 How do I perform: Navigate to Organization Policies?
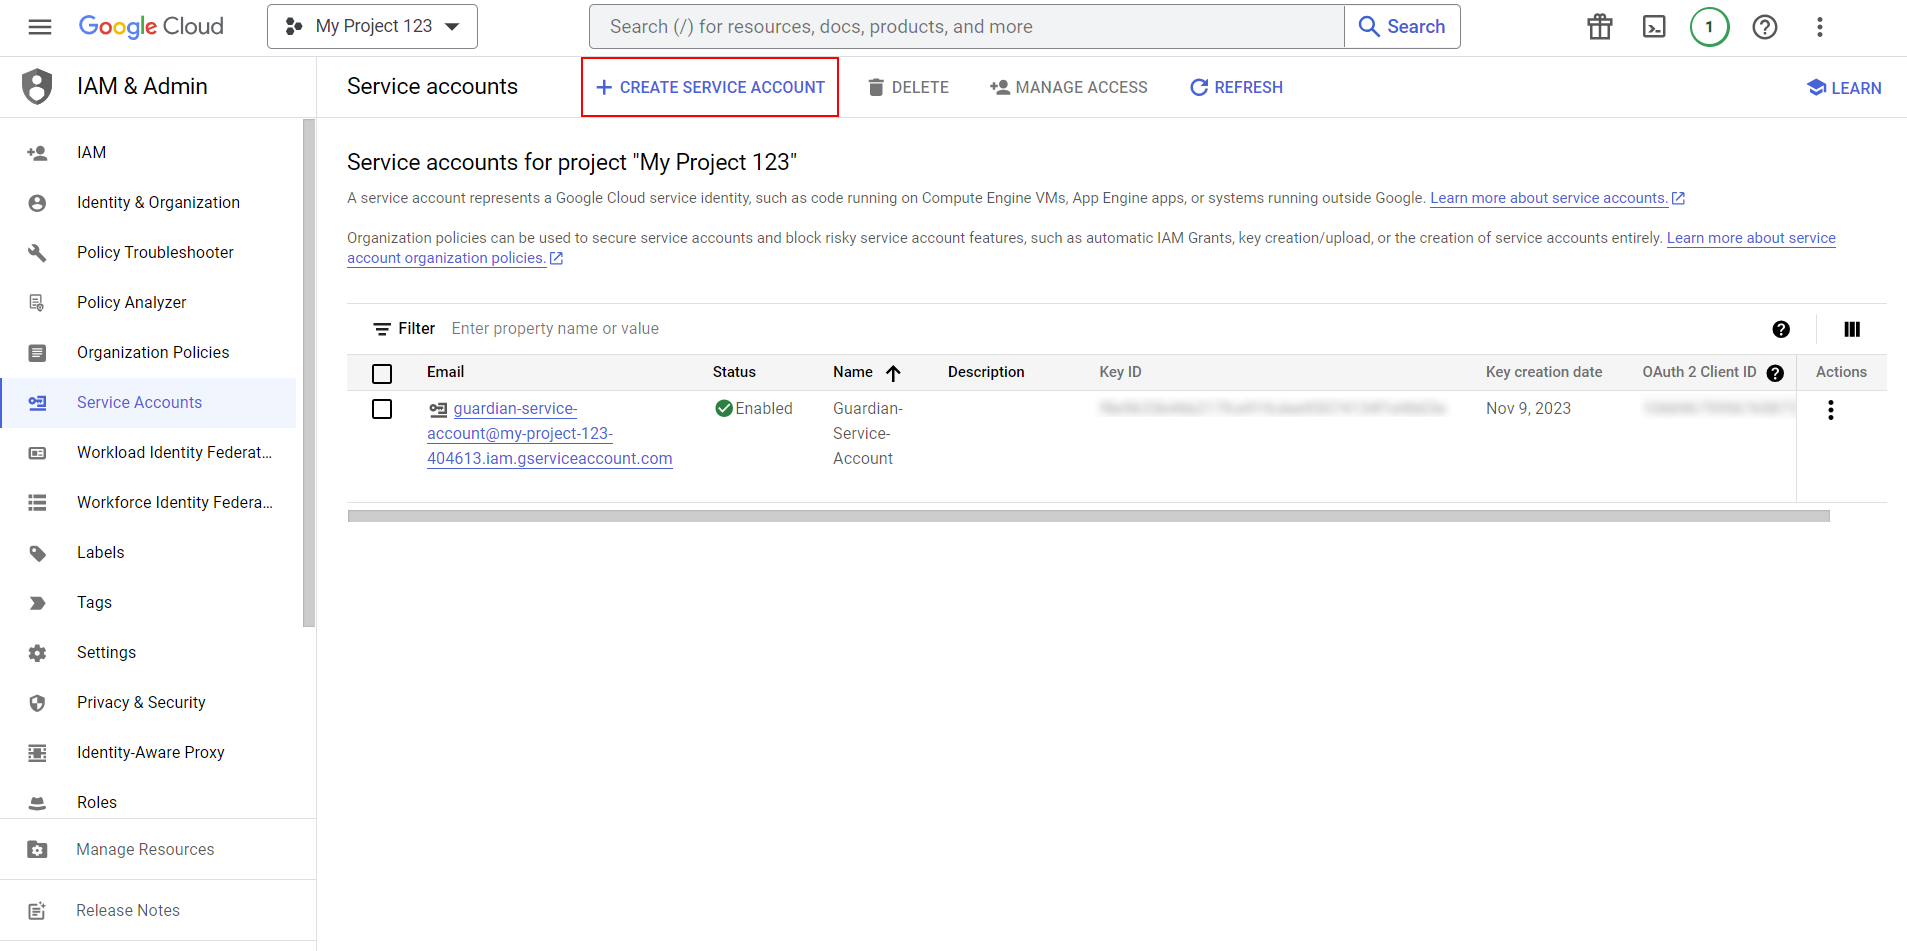point(151,353)
